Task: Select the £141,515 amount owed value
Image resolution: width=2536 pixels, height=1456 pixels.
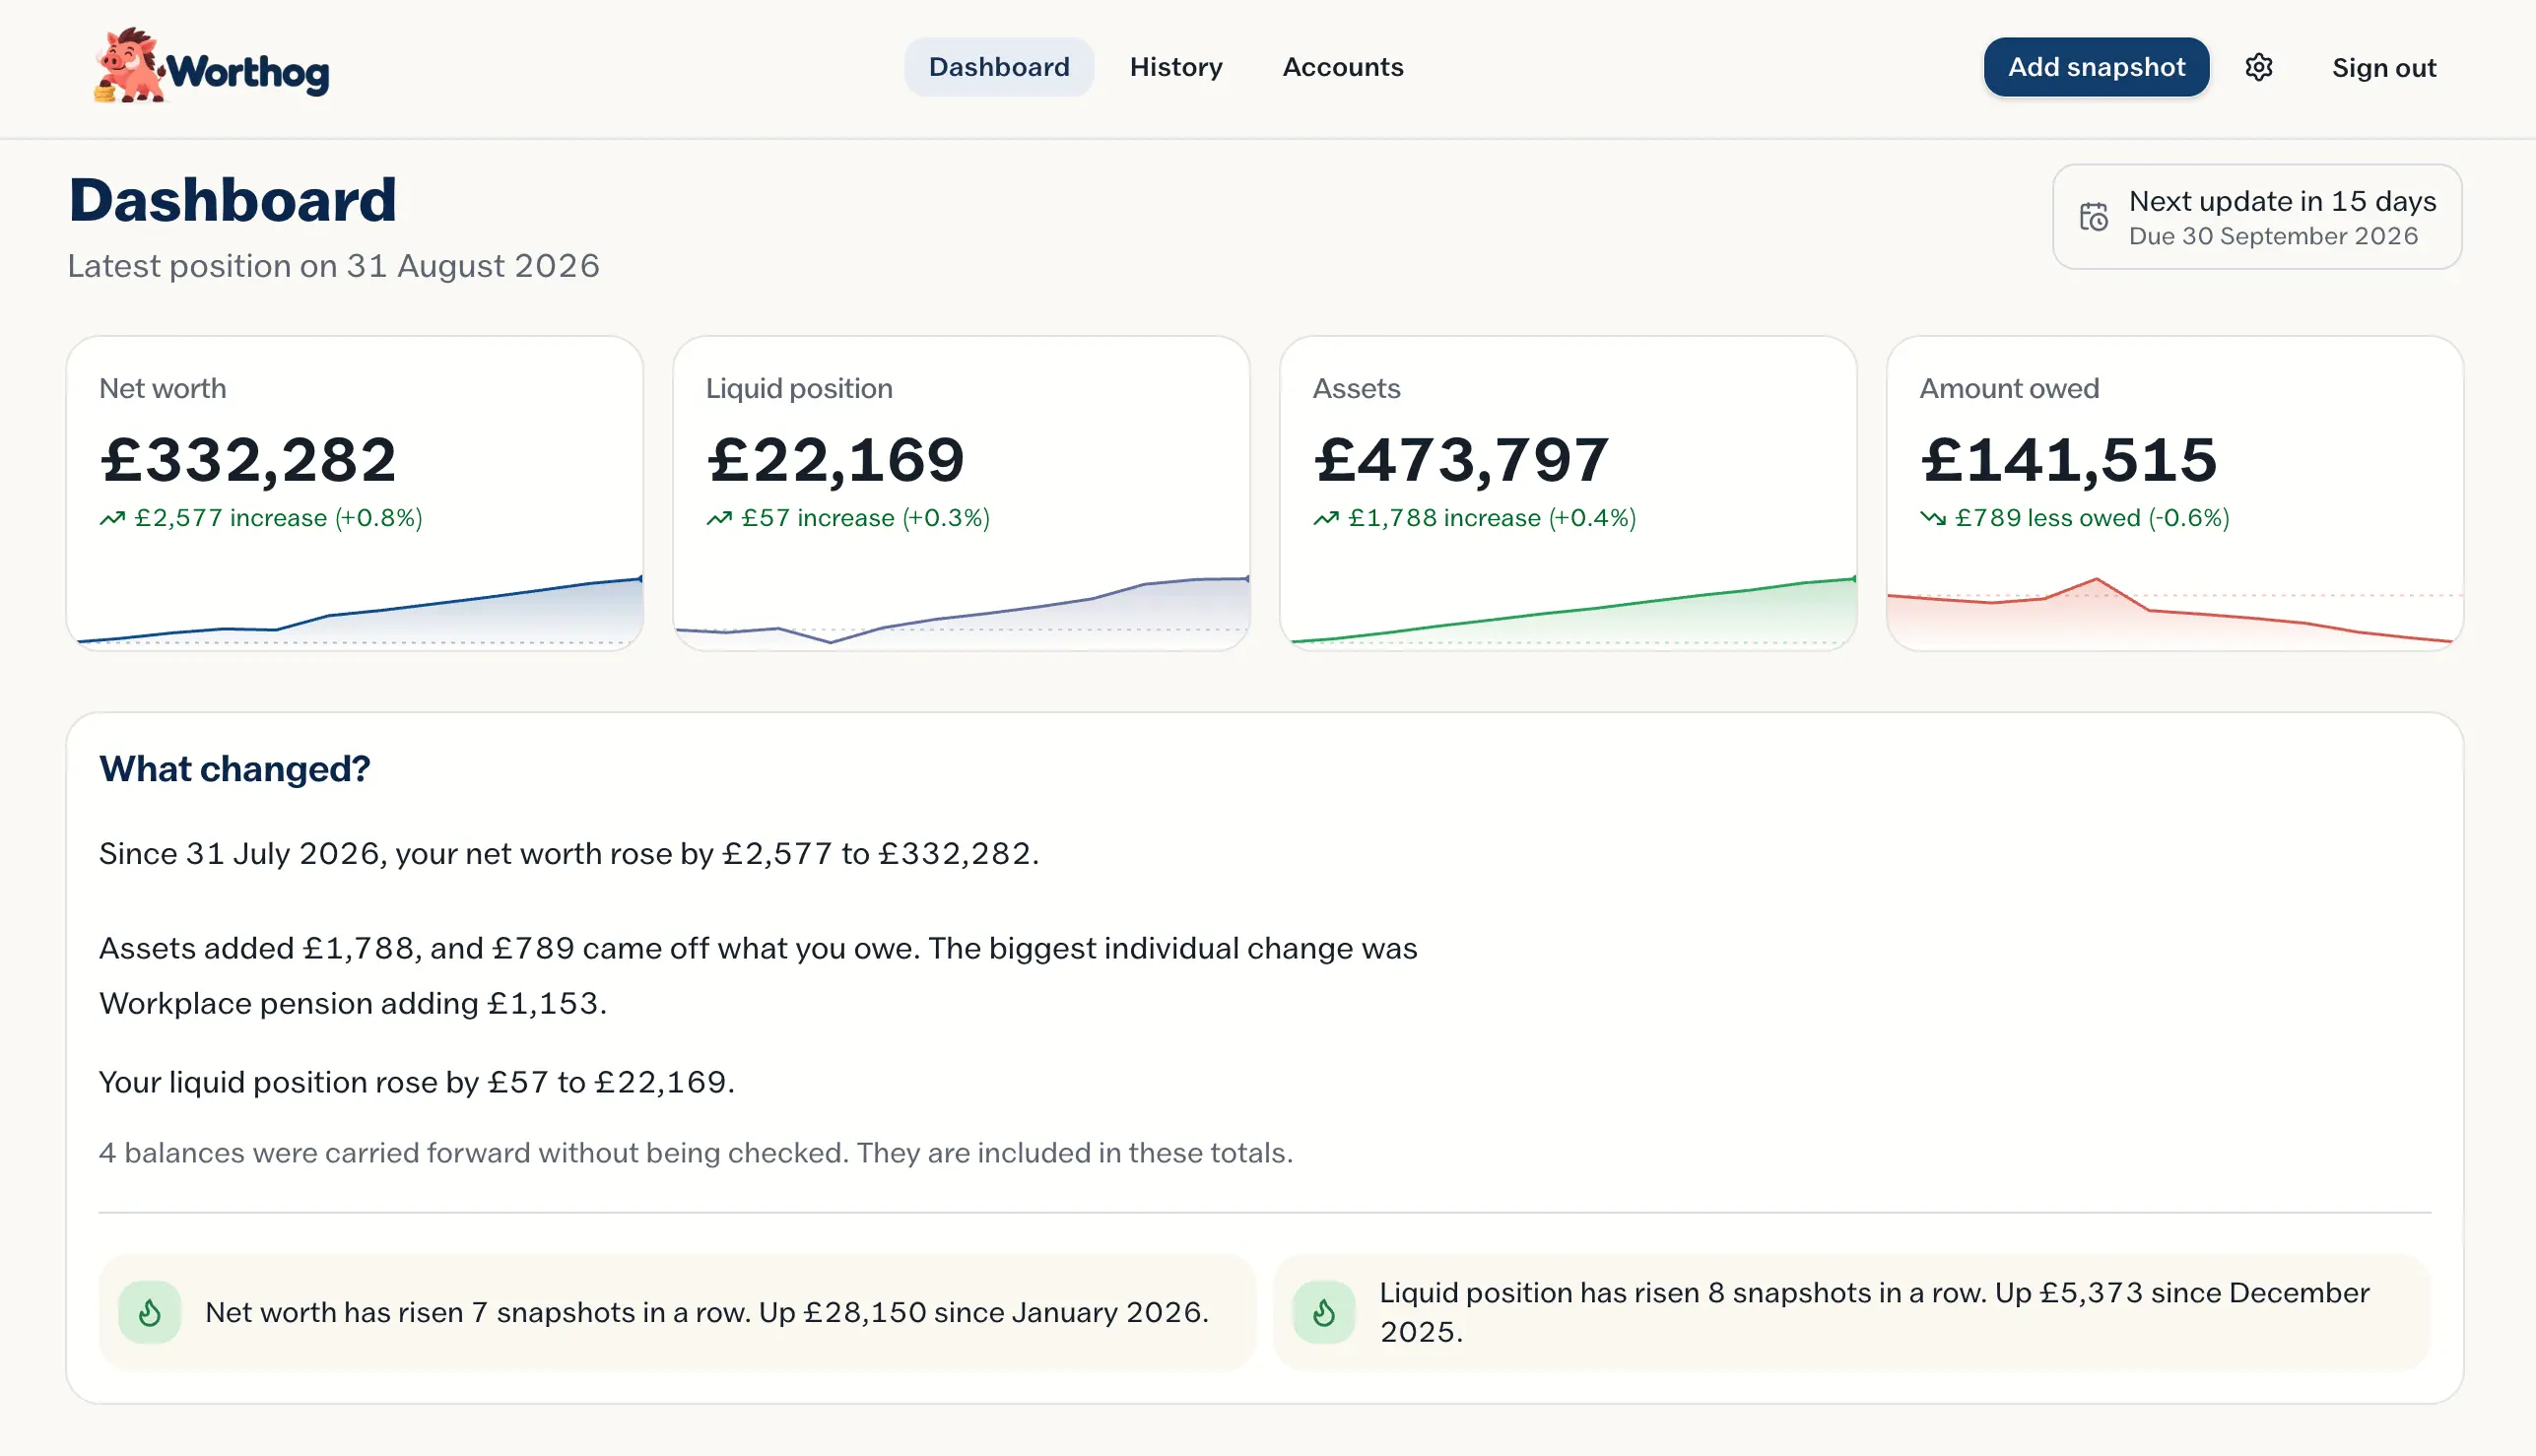Action: pyautogui.click(x=2069, y=460)
